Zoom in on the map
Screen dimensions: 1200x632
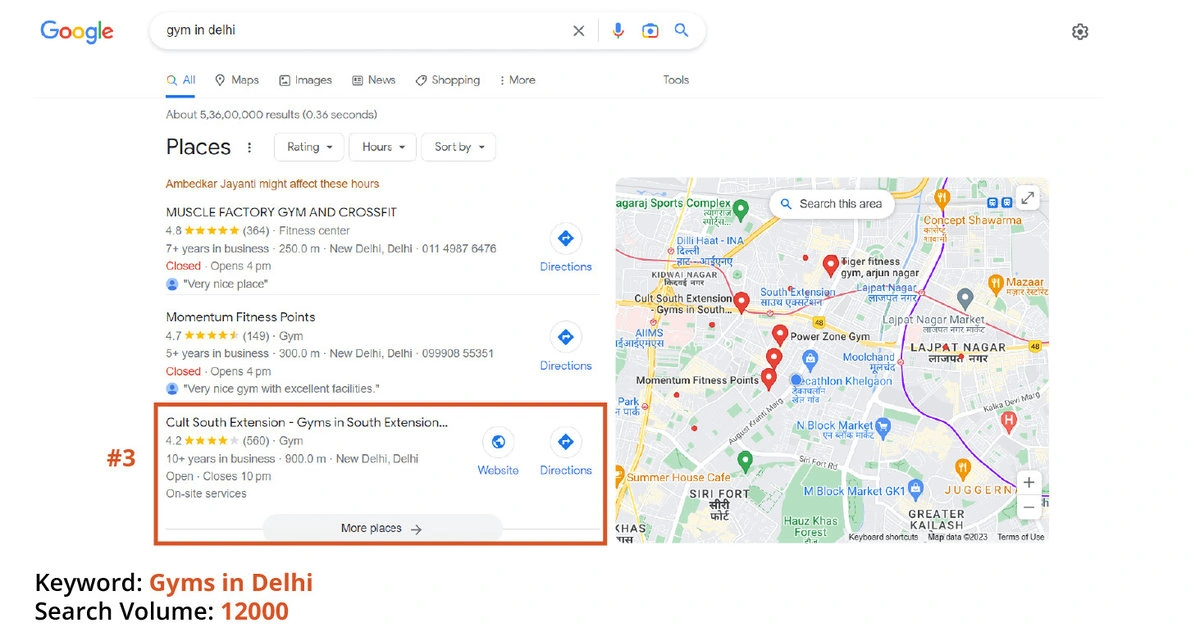(x=1029, y=483)
